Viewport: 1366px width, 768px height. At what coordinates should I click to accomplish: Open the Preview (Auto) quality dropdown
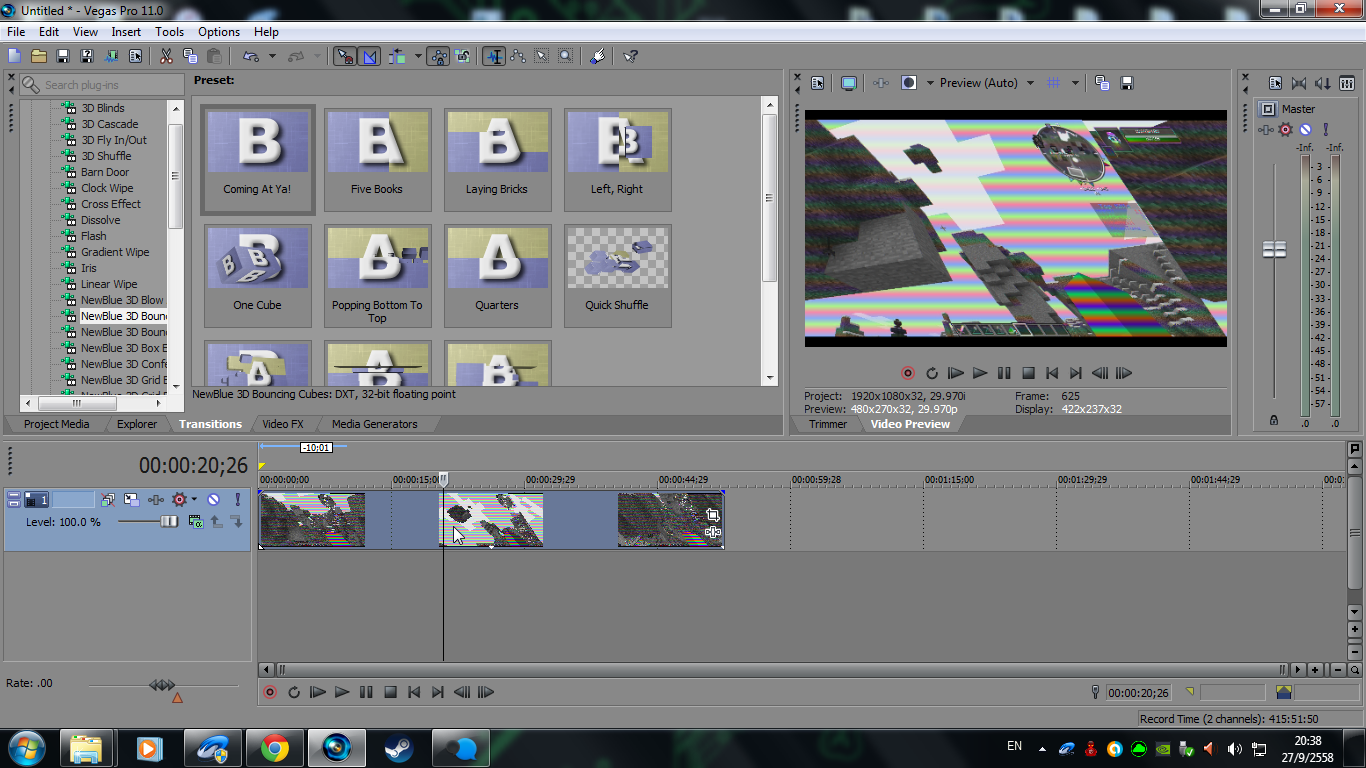click(1030, 83)
